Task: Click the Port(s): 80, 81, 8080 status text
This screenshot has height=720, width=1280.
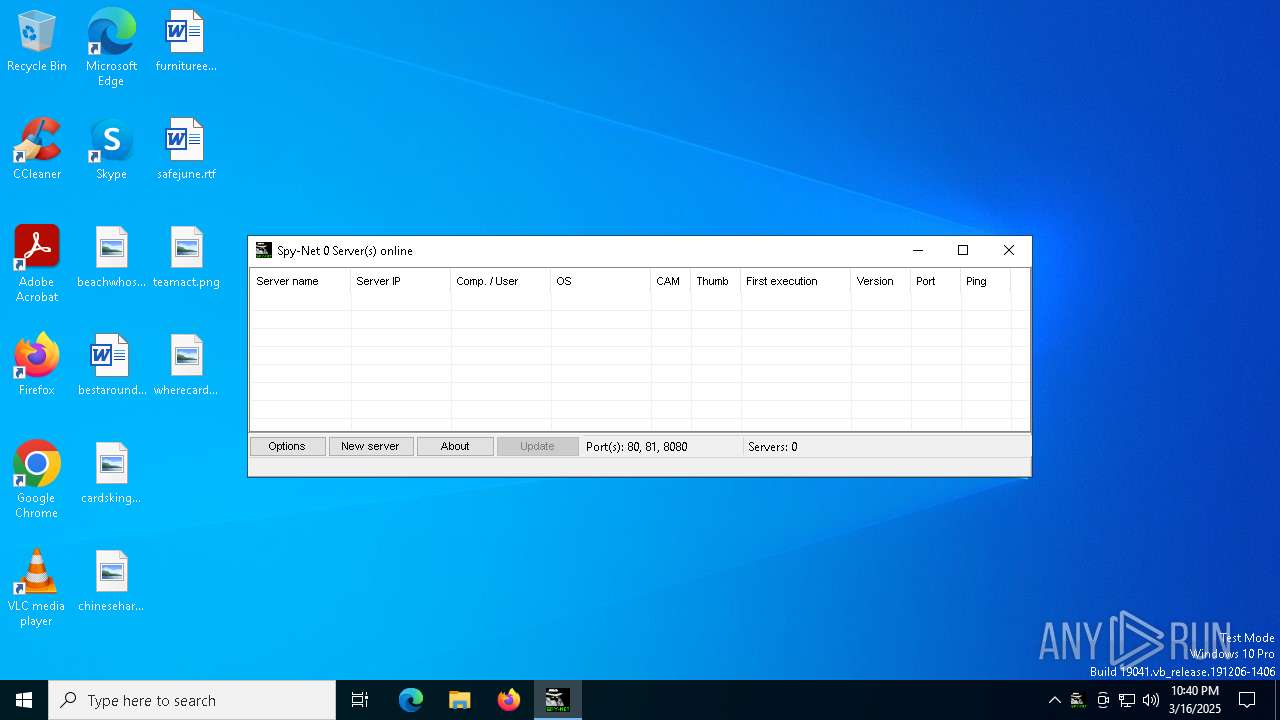Action: coord(637,447)
